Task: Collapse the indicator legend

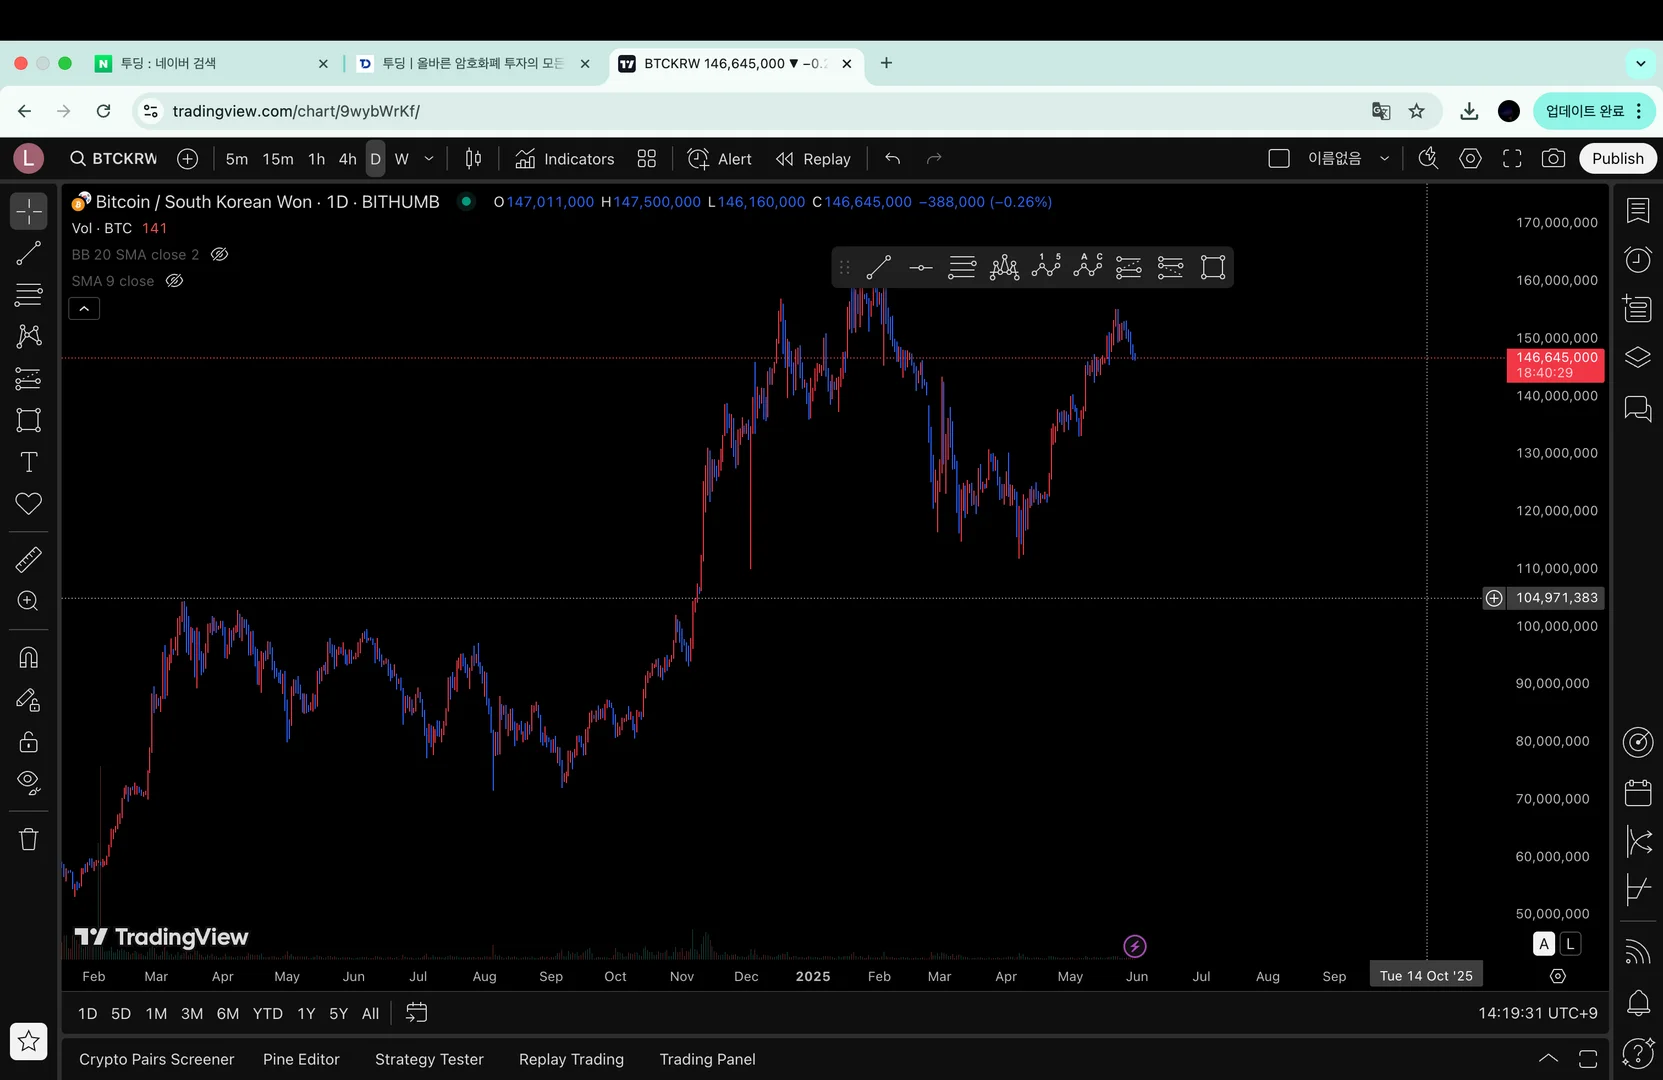Action: (84, 309)
